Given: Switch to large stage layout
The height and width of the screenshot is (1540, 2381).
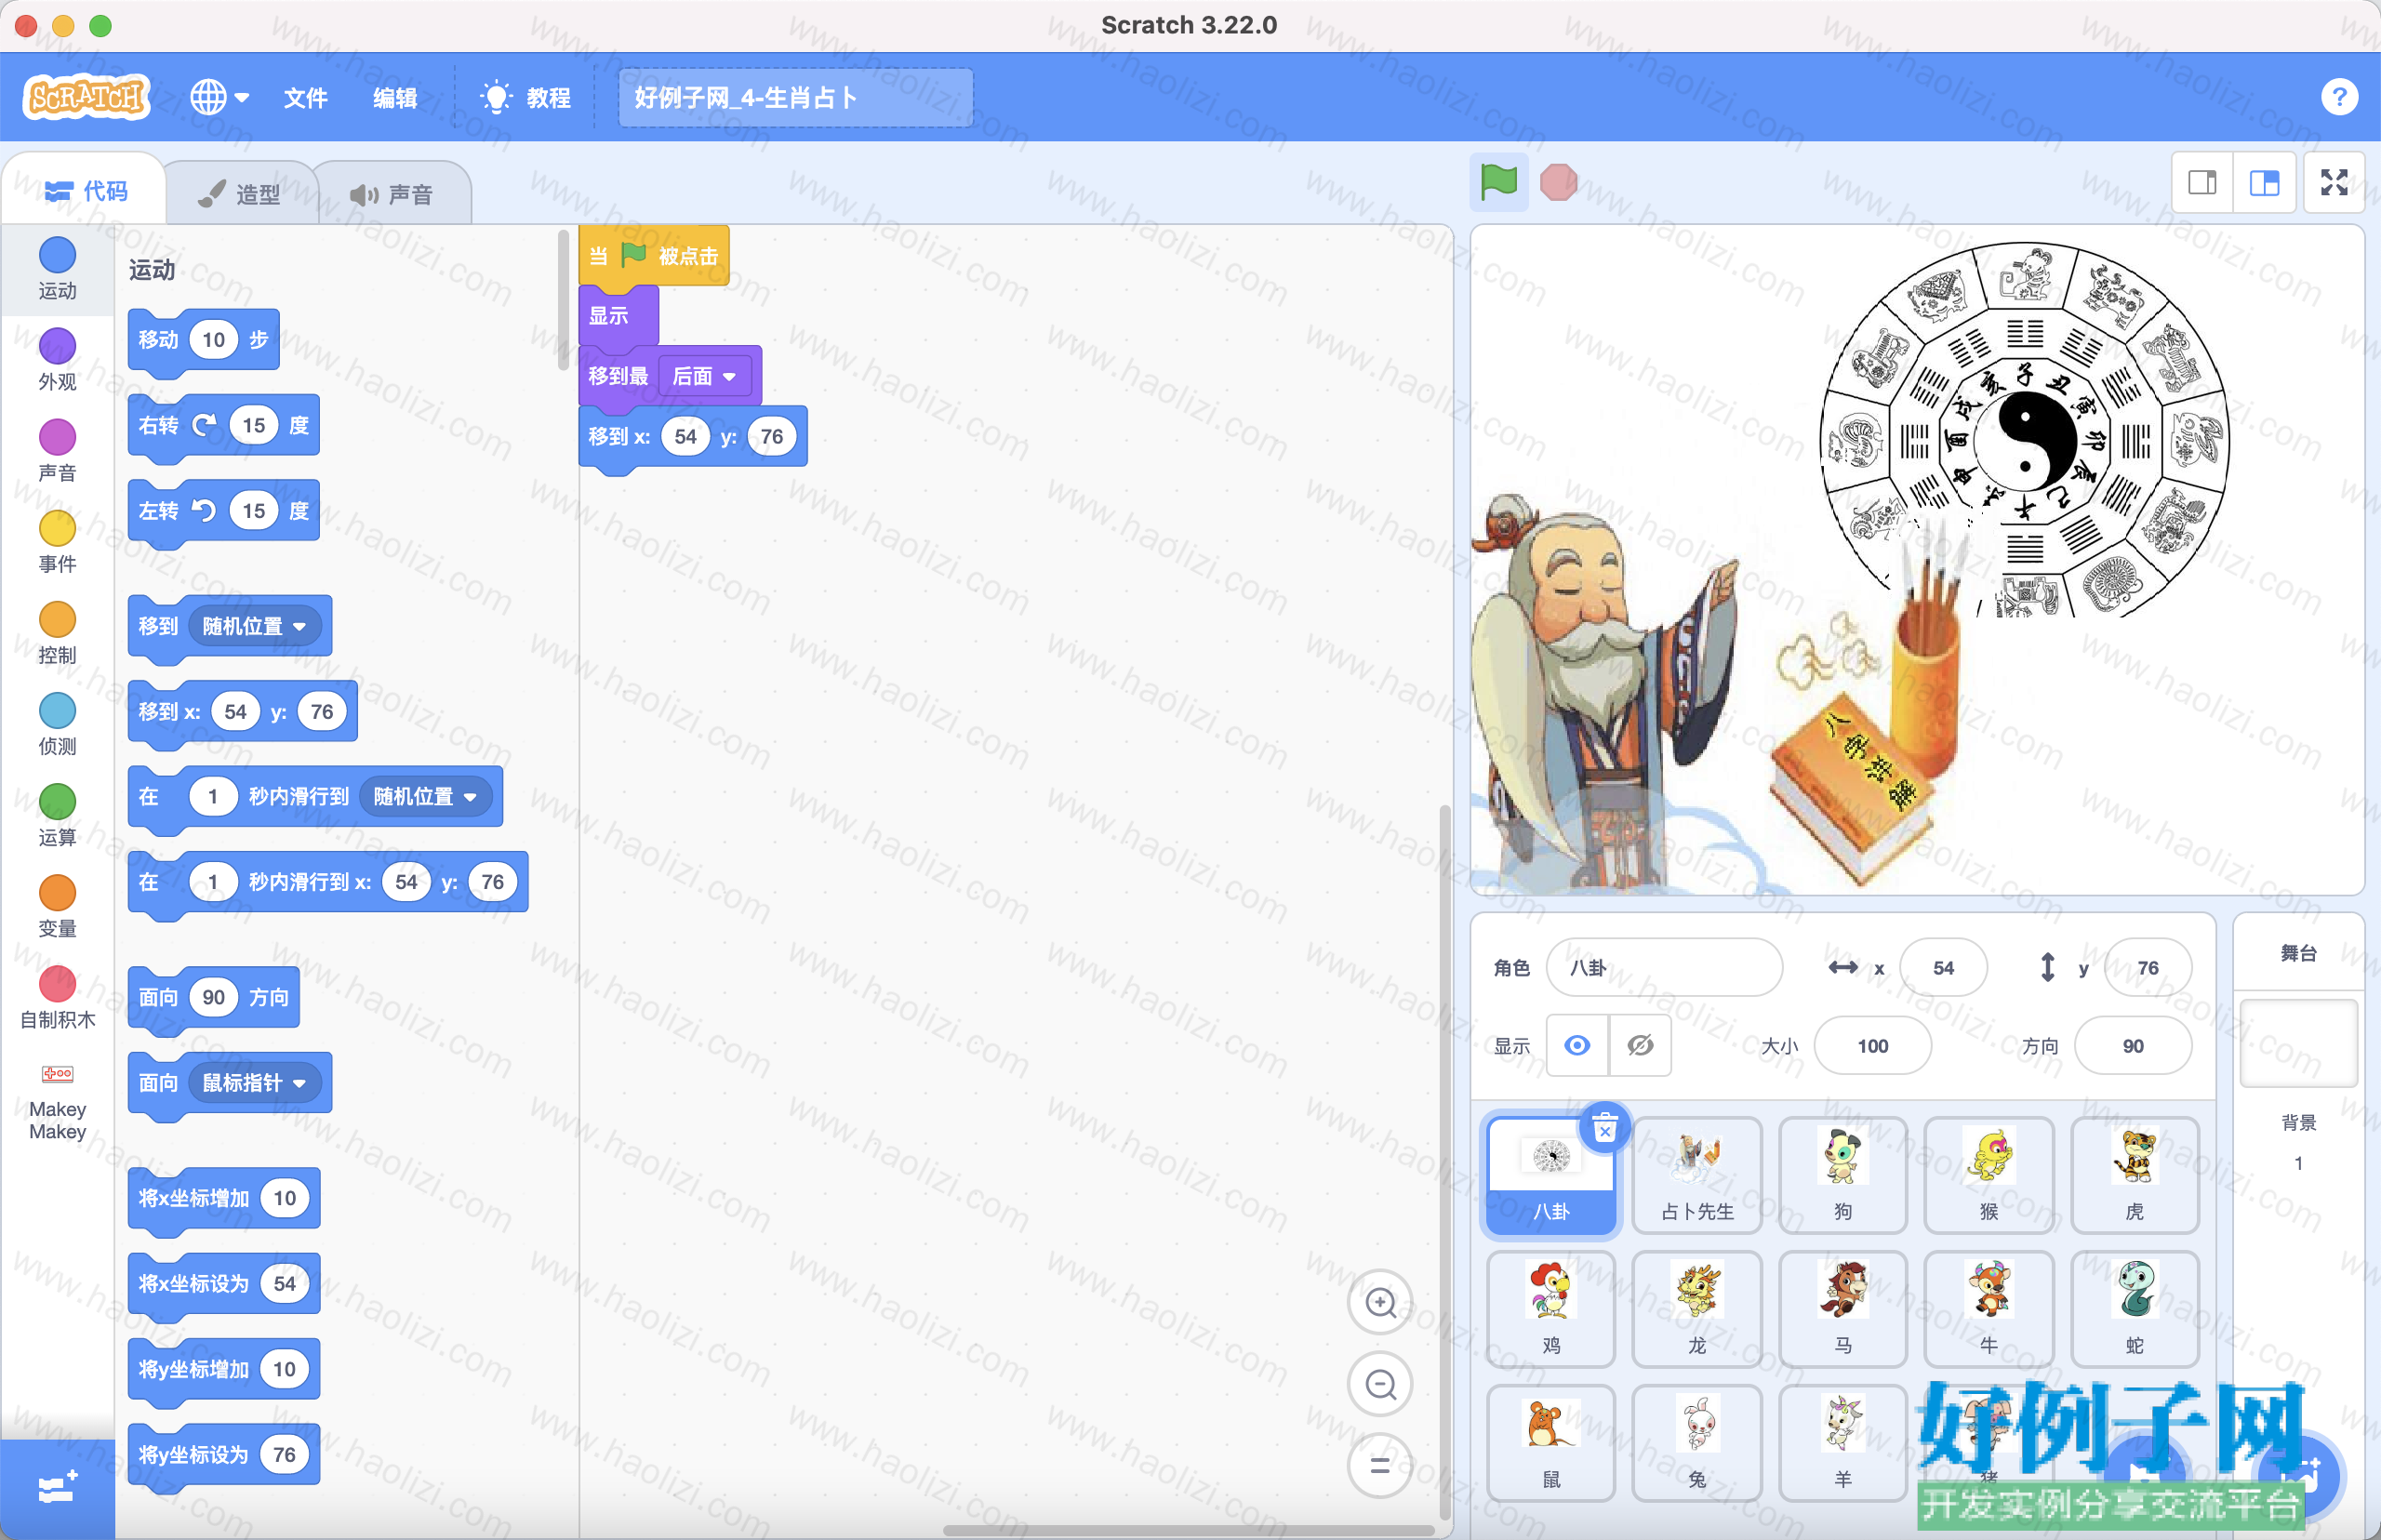Looking at the screenshot, I should [x=2264, y=182].
